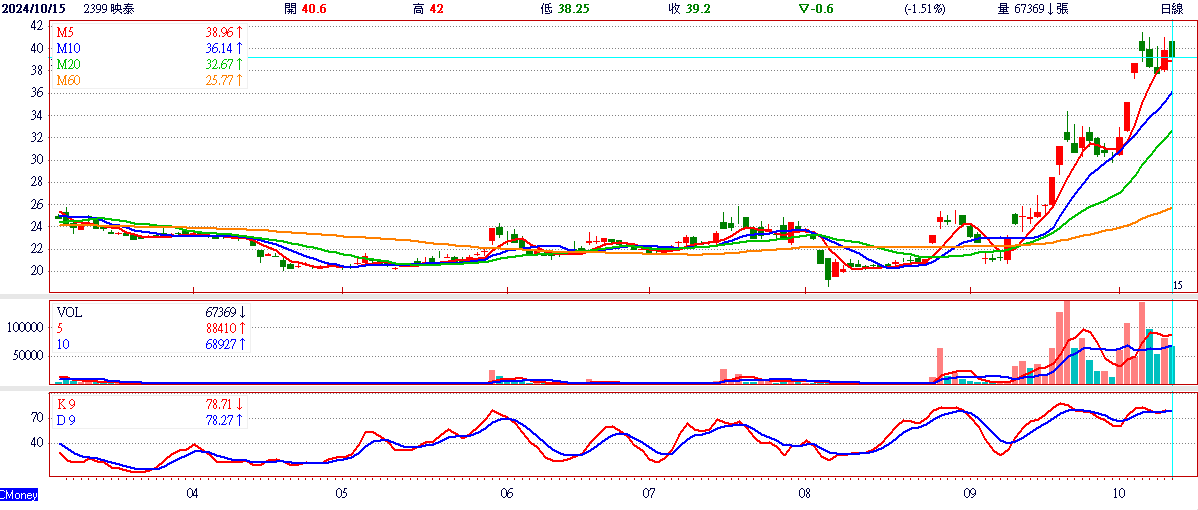Click the VOL label in volume panel
This screenshot has height=510, width=1198.
(x=68, y=312)
